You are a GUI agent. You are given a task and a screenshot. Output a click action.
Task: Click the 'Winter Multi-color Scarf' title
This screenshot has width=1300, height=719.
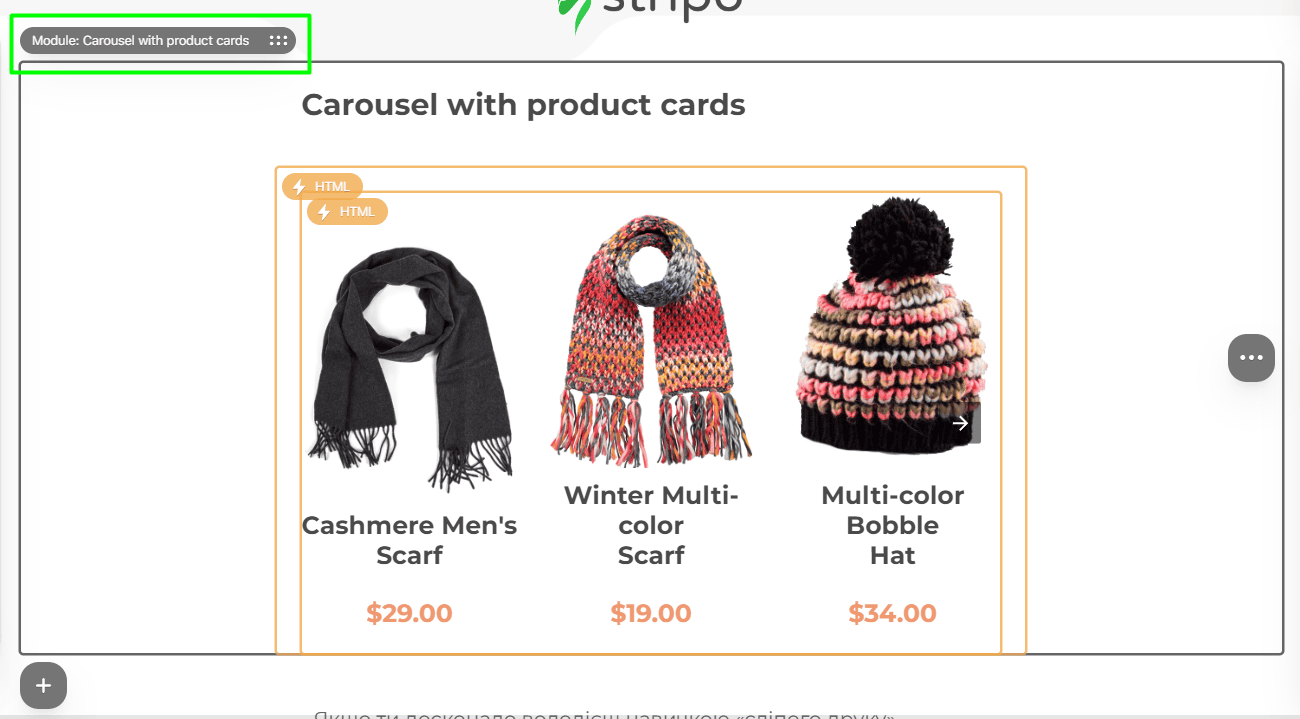point(651,525)
